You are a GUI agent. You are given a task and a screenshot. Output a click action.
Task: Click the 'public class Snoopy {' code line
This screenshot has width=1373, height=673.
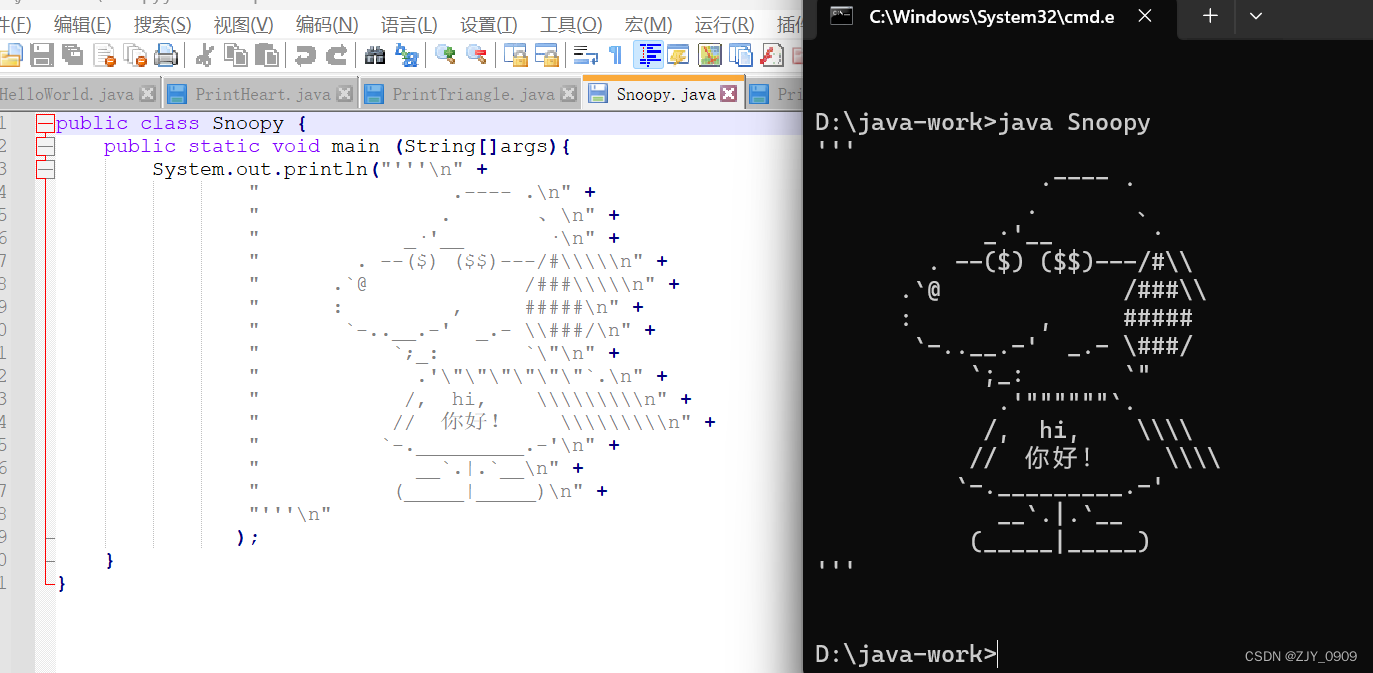pos(181,124)
